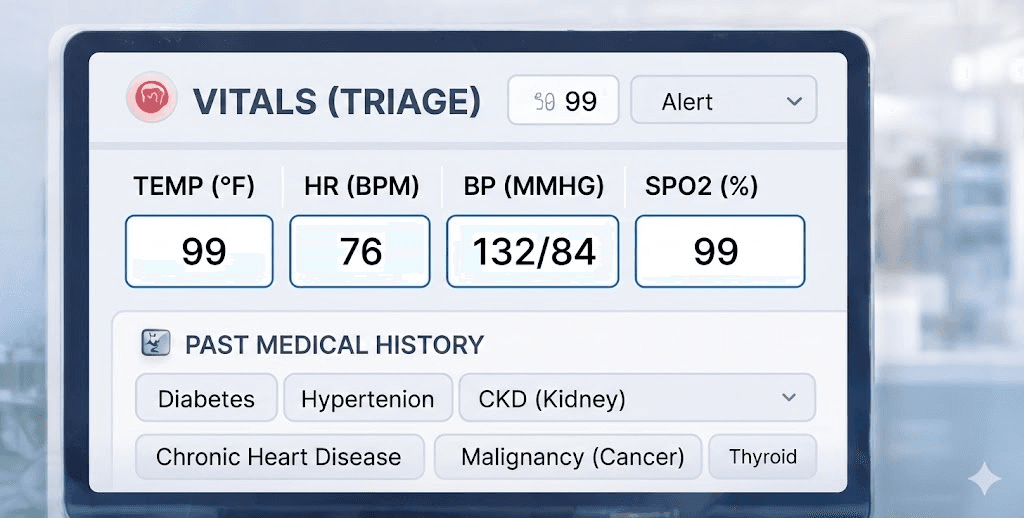Click the chevron in CKD (Kidney) field
The width and height of the screenshot is (1024, 518).
click(x=789, y=398)
